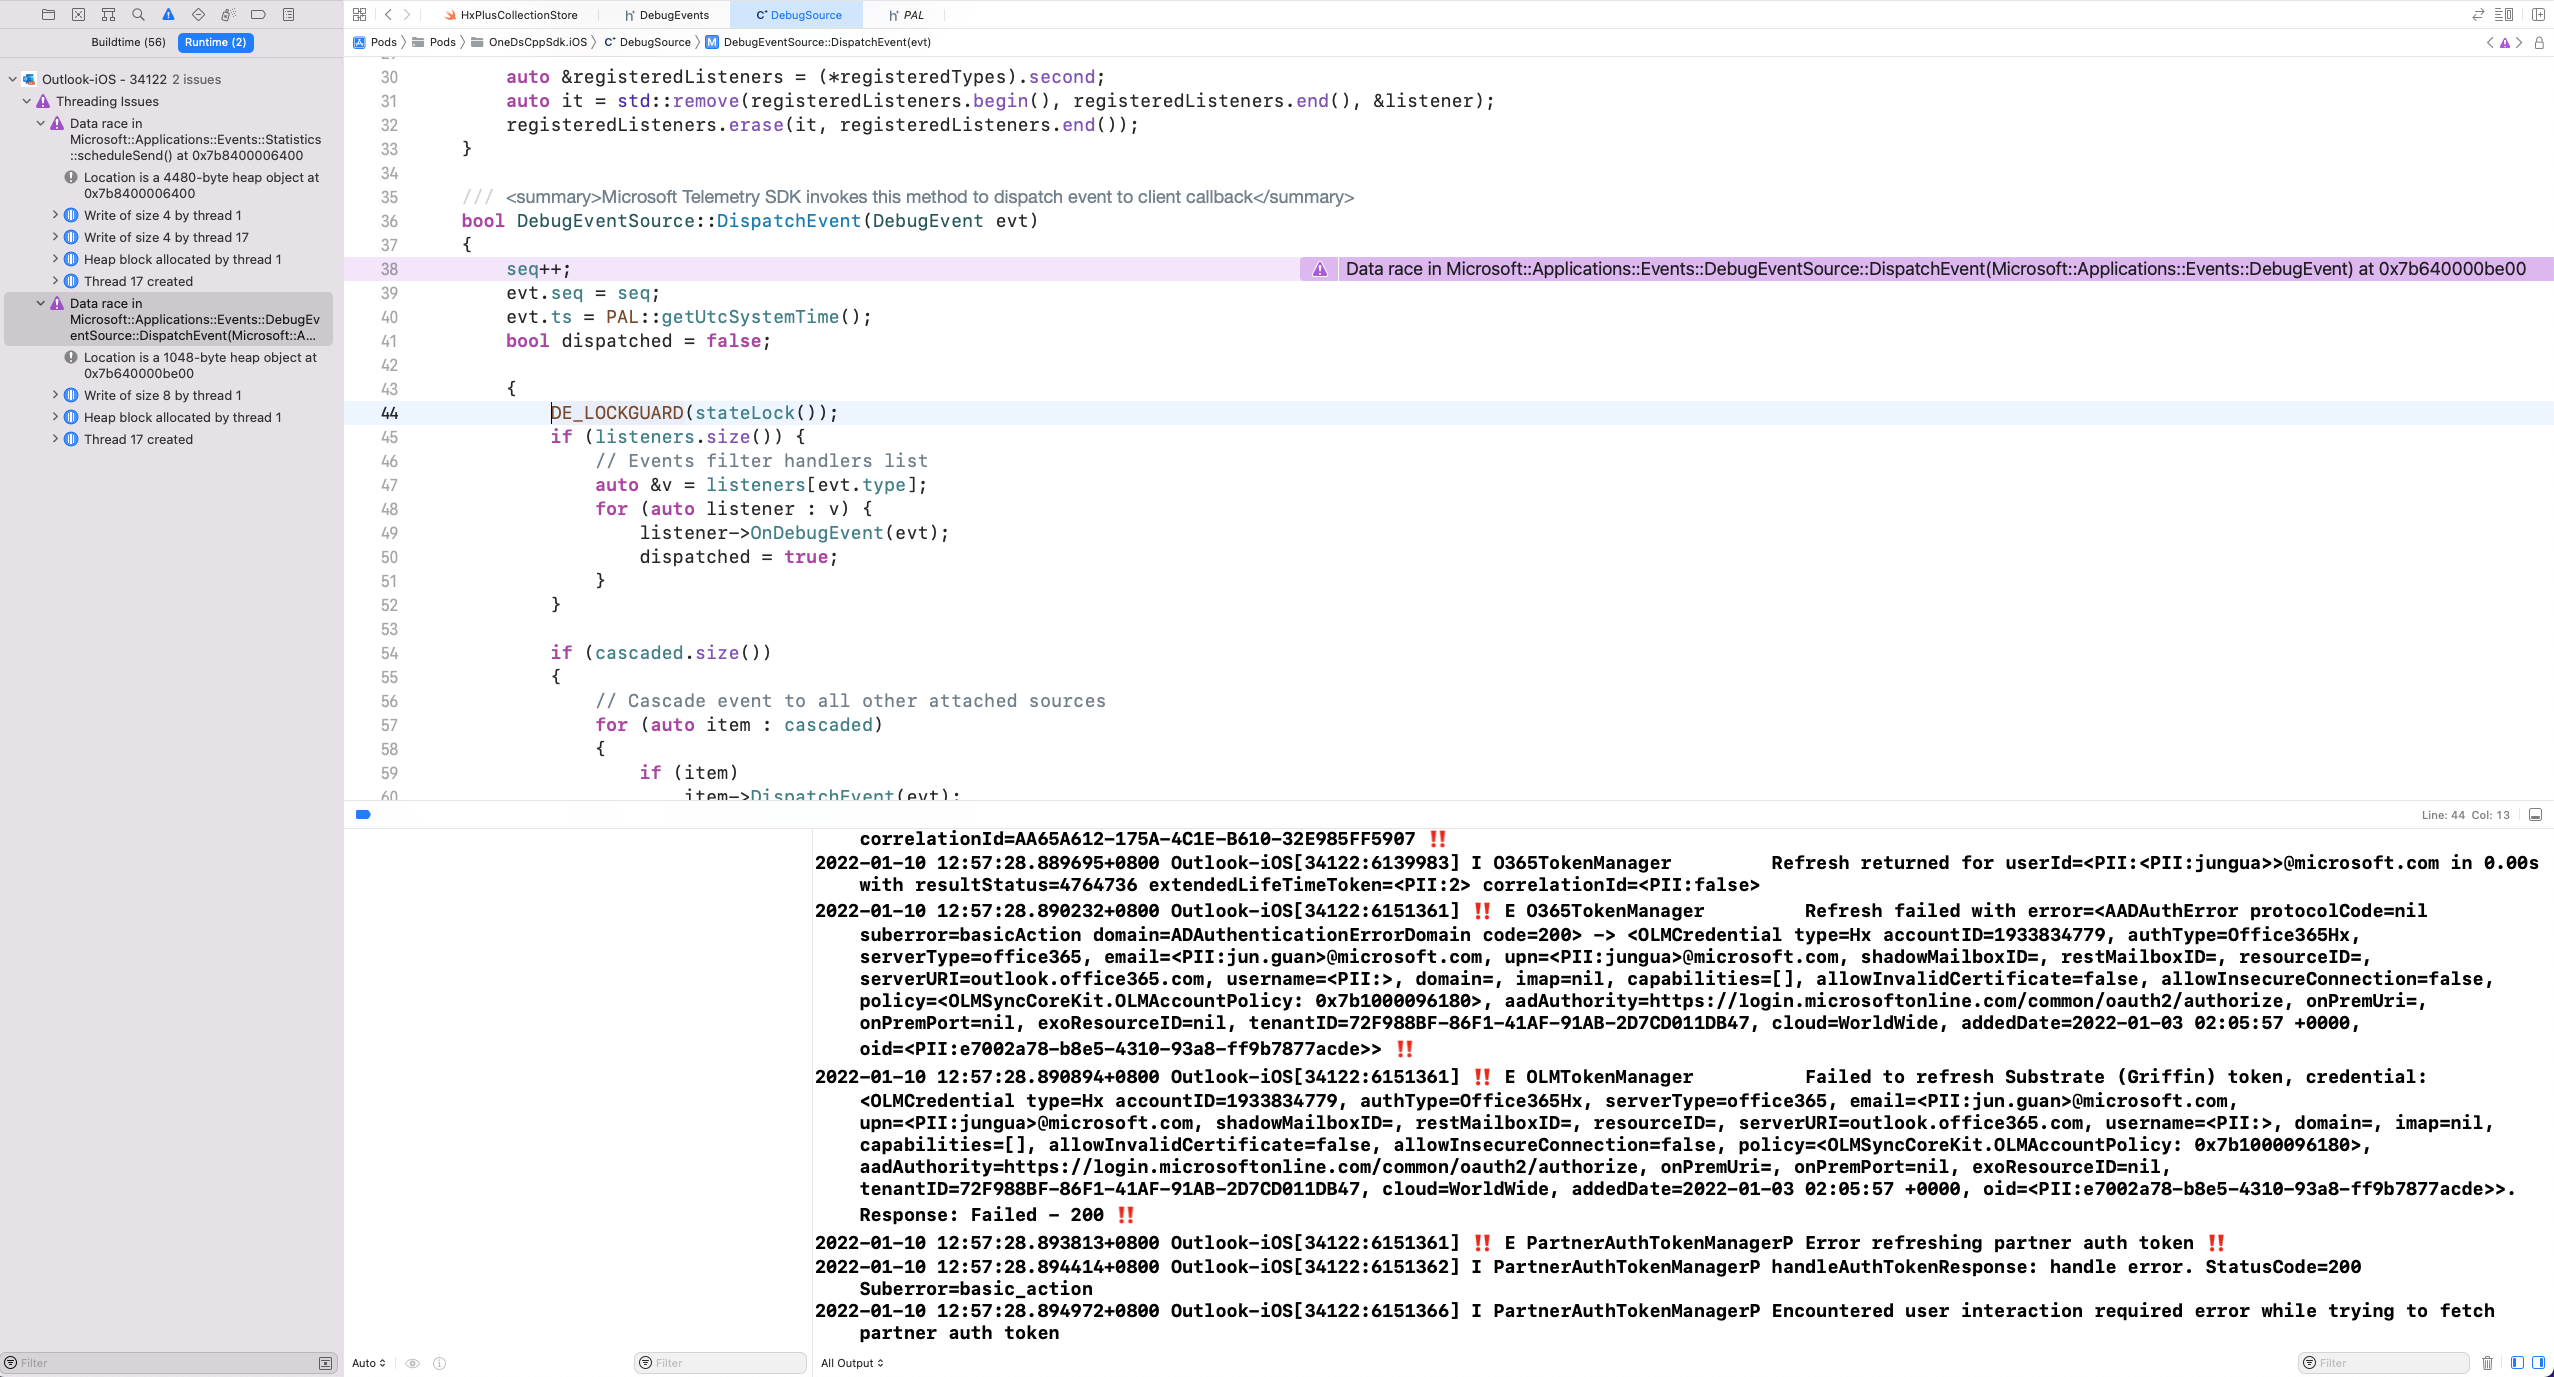The height and width of the screenshot is (1377, 2554).
Task: Open the Find navigator magnifier icon
Action: coord(138,14)
